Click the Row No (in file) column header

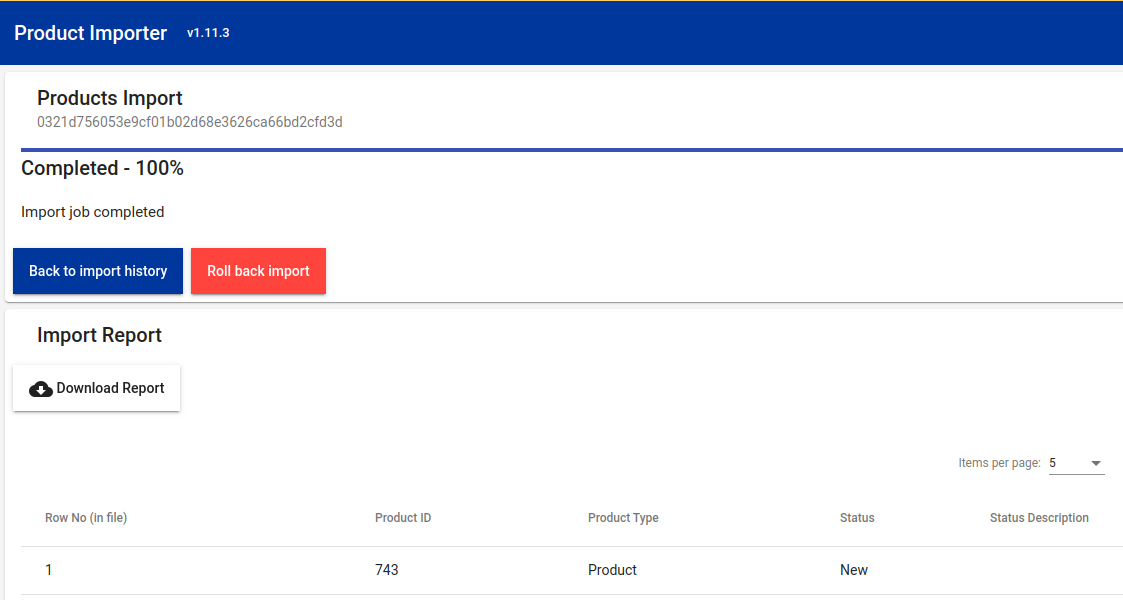point(86,518)
